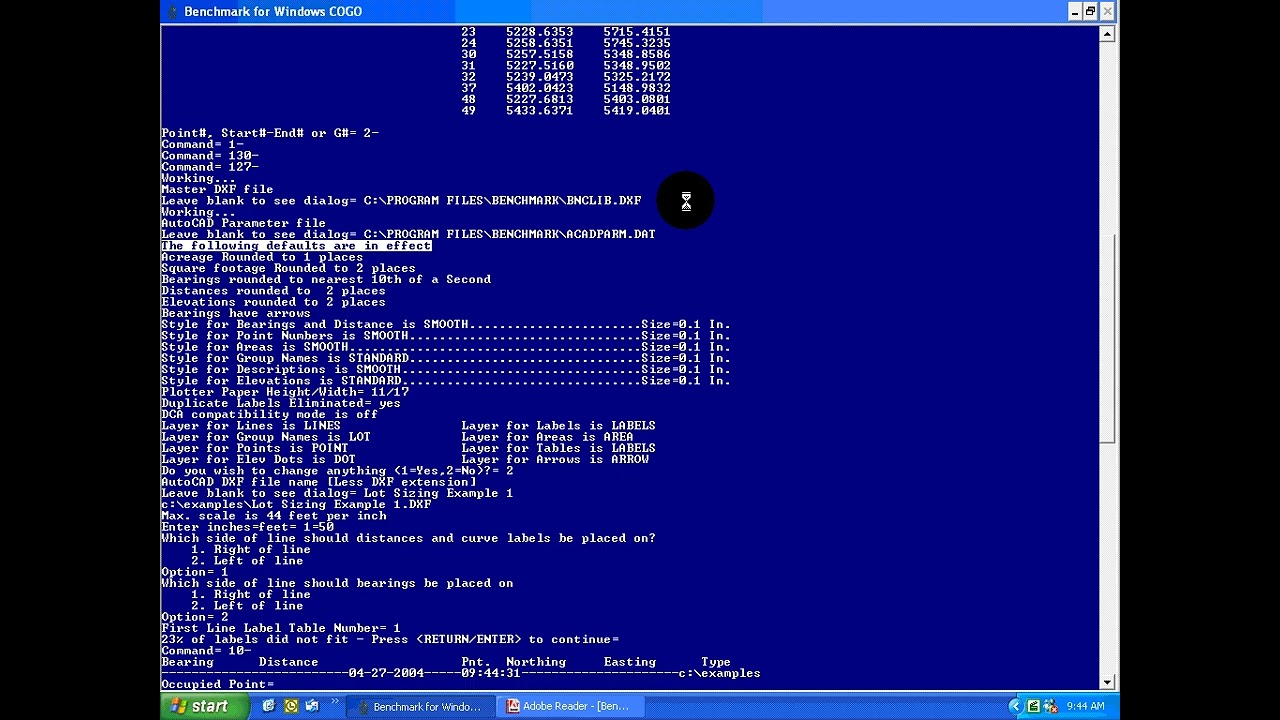
Task: Click 'Duplicate Labels Eliminated= yes' line
Action: tap(281, 403)
